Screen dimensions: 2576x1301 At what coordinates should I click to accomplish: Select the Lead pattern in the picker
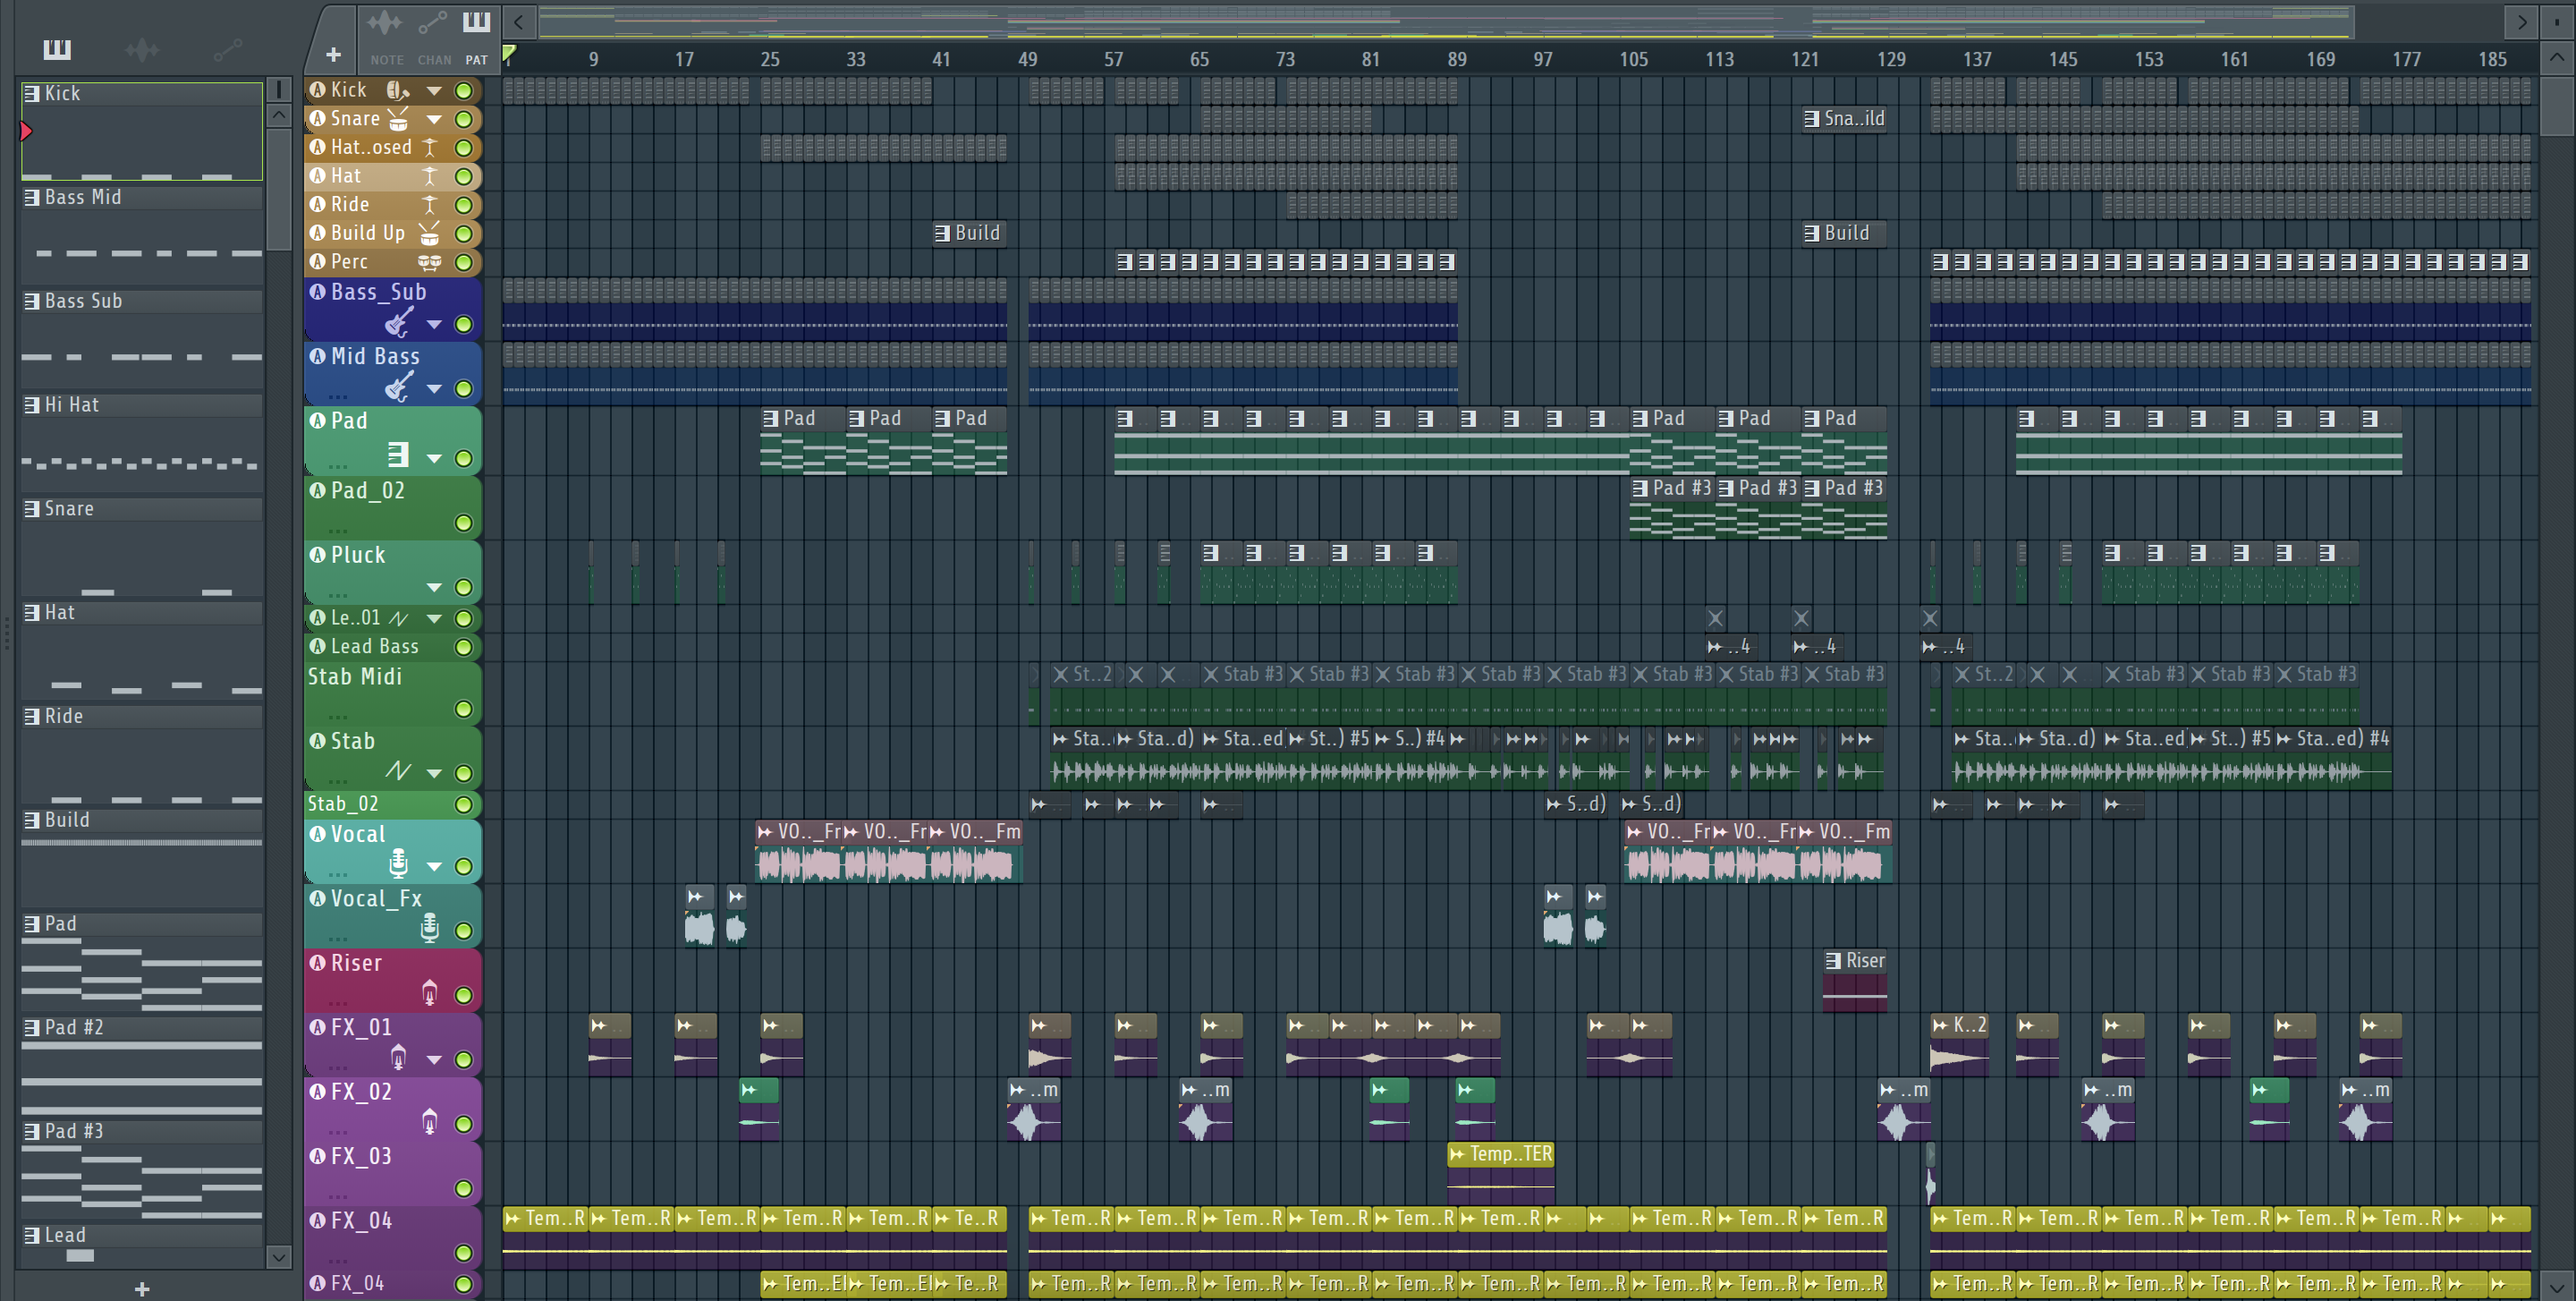[142, 1246]
